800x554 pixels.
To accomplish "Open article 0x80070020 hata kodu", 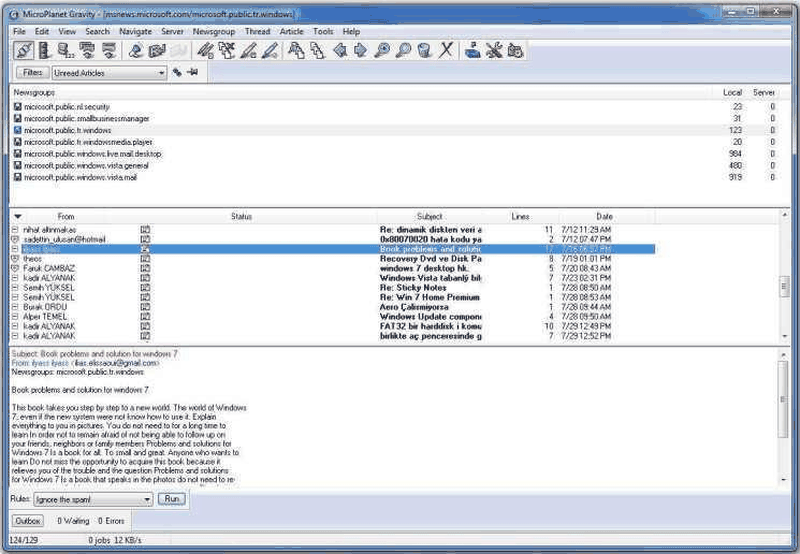I will pyautogui.click(x=431, y=239).
